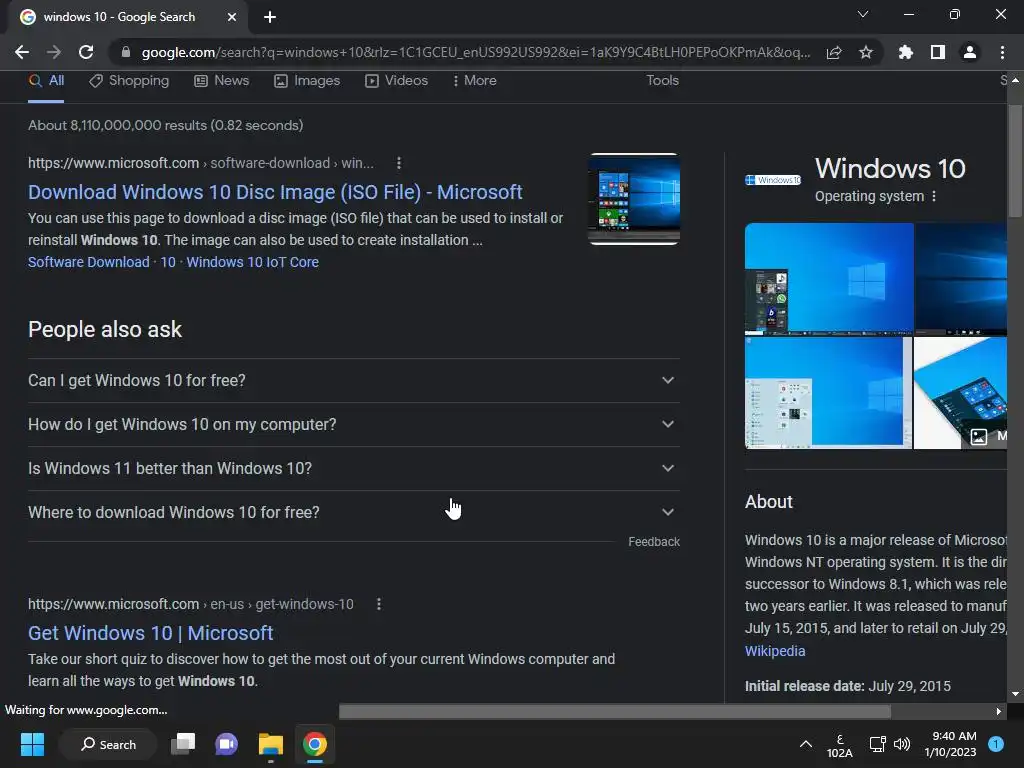Switch to the News results tab

coord(222,80)
